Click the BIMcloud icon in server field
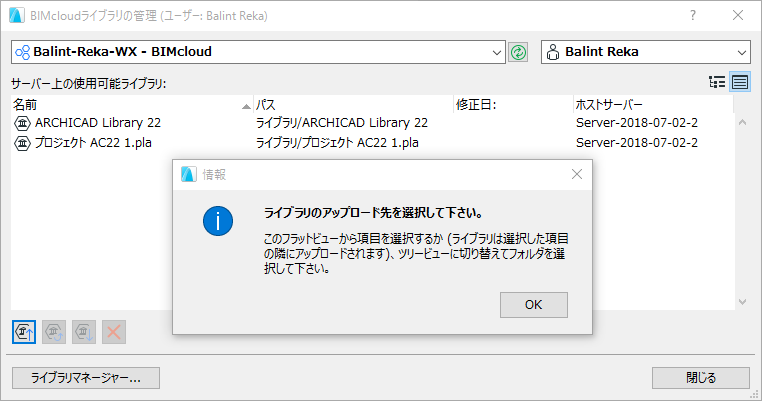 (x=23, y=52)
